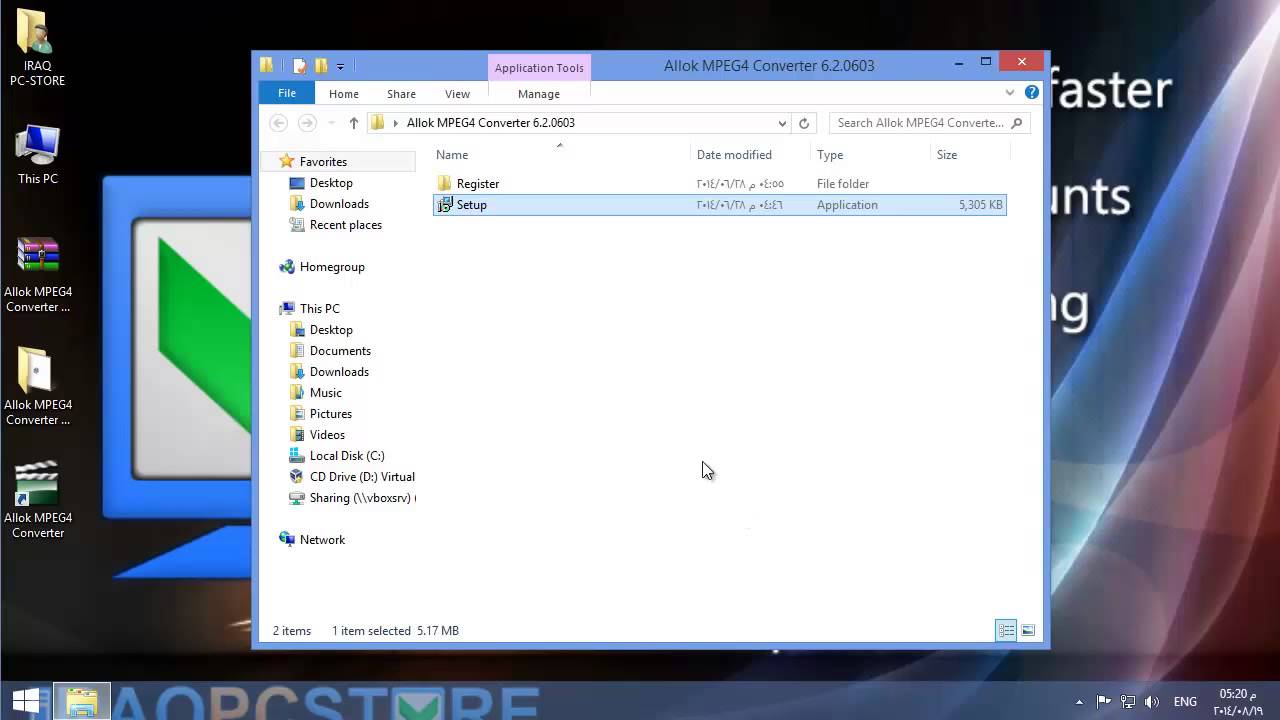Go back with the Back arrow
This screenshot has width=1280, height=720.
(x=279, y=123)
